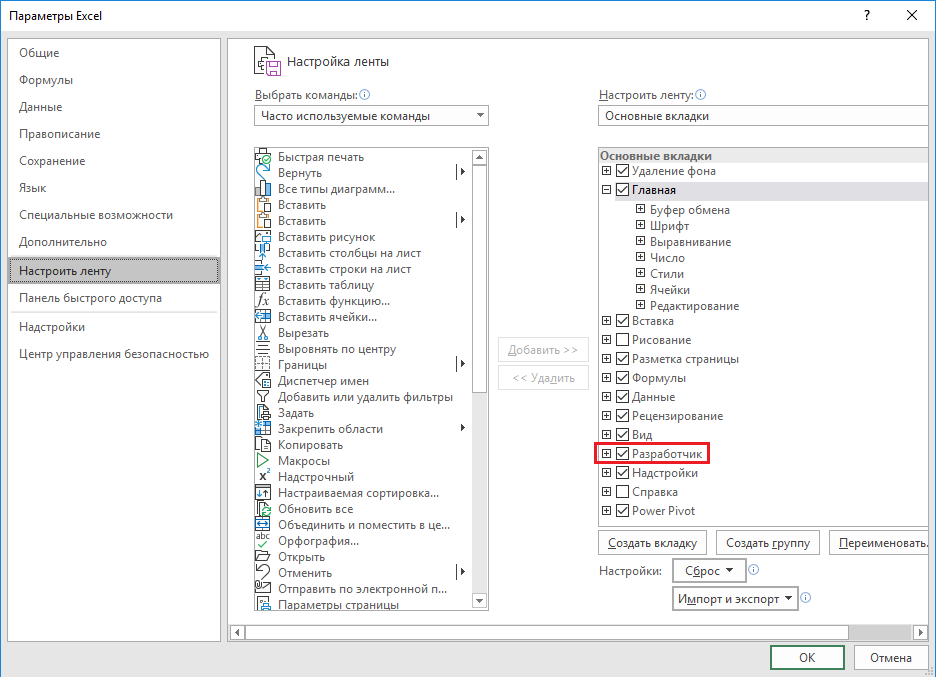Select the Задать print area icon
The width and height of the screenshot is (936, 677).
coord(263,413)
